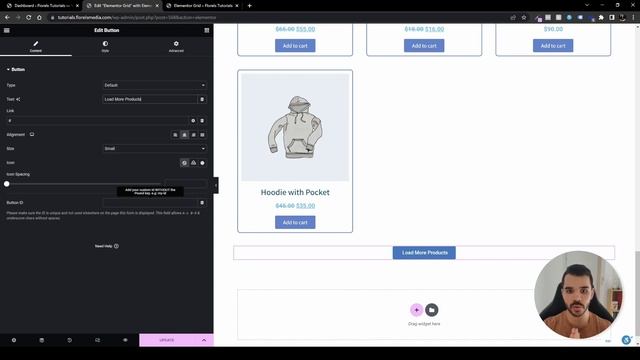The image size is (640, 360).
Task: Preview changes with the eye icon
Action: point(125,340)
